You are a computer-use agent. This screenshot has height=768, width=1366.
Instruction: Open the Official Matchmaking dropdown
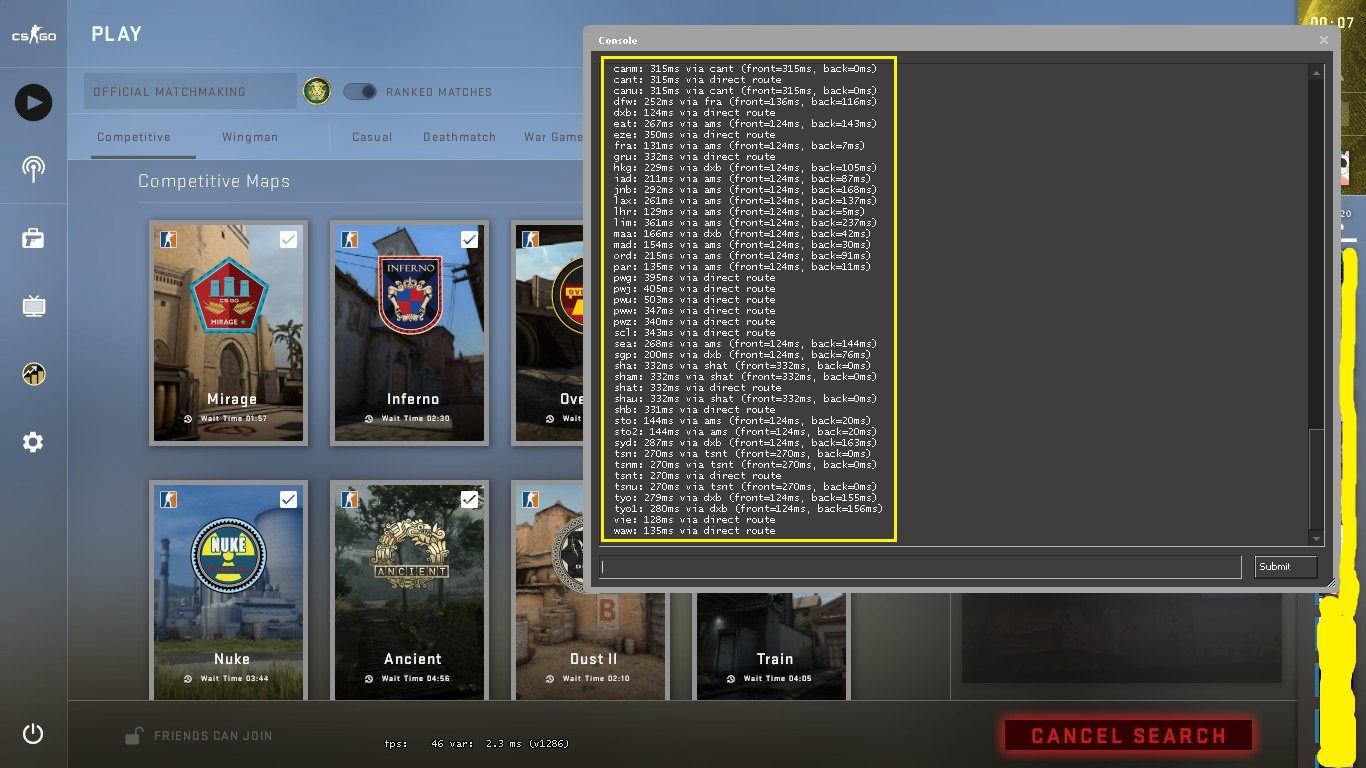click(190, 92)
